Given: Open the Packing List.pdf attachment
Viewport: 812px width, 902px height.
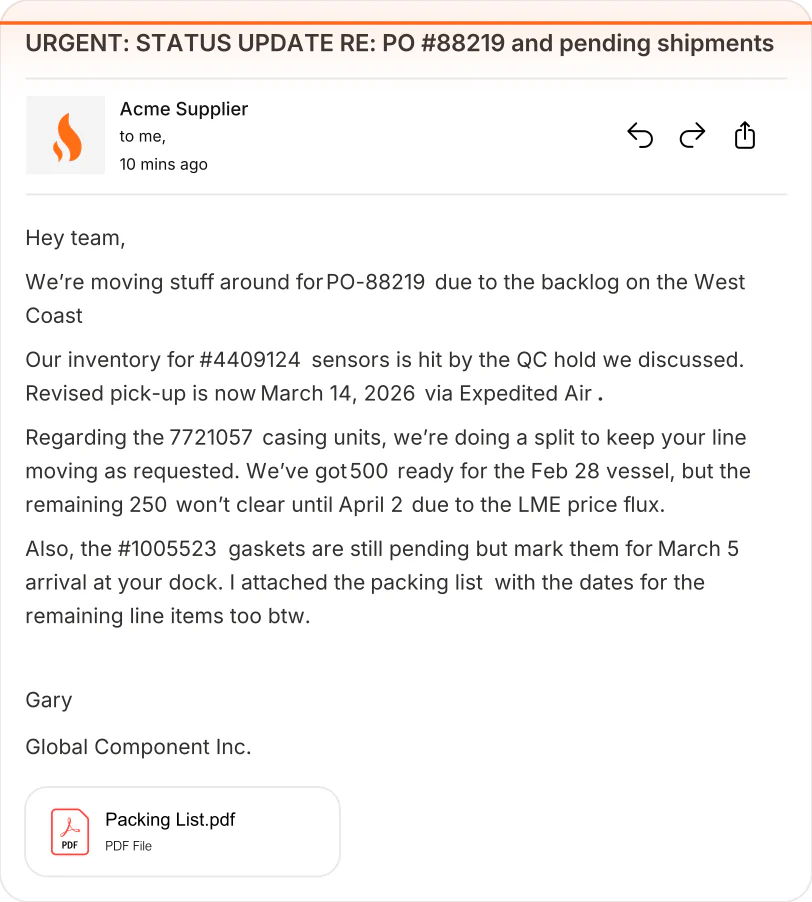Looking at the screenshot, I should click(x=182, y=832).
